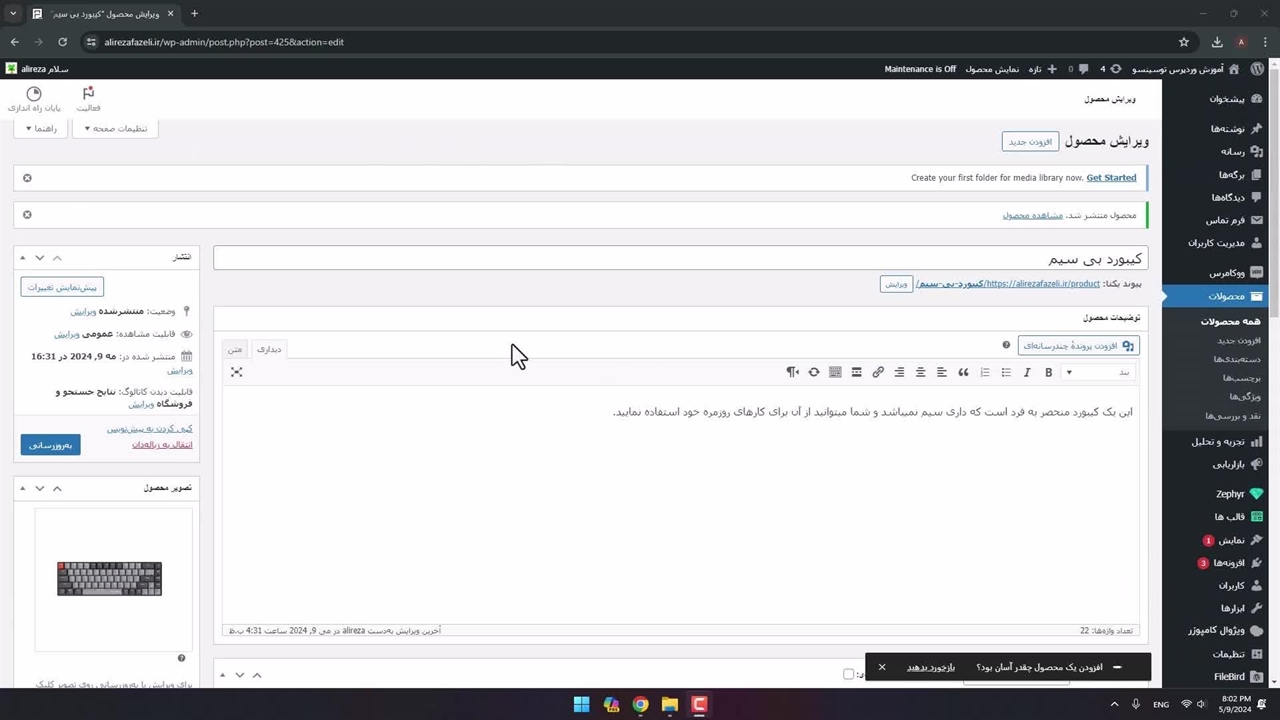Switch to the Text (متن) editor tab
The width and height of the screenshot is (1280, 720).
235,349
